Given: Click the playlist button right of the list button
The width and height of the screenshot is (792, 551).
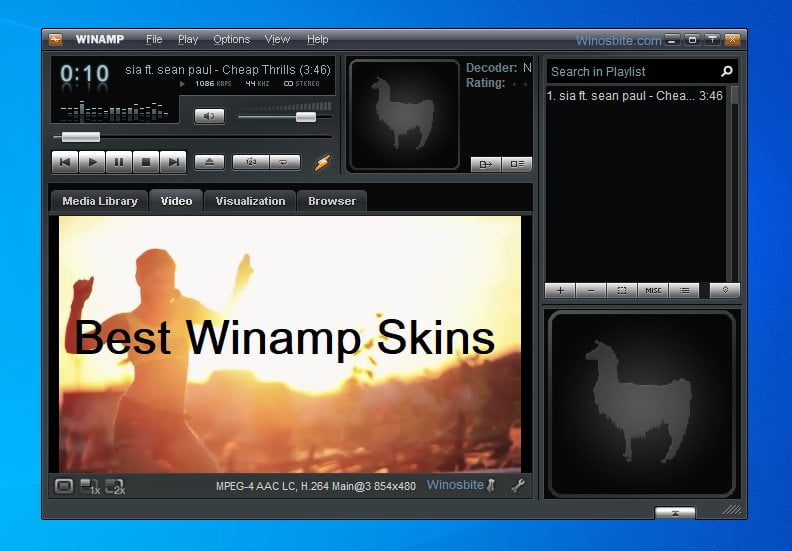Looking at the screenshot, I should point(725,290).
